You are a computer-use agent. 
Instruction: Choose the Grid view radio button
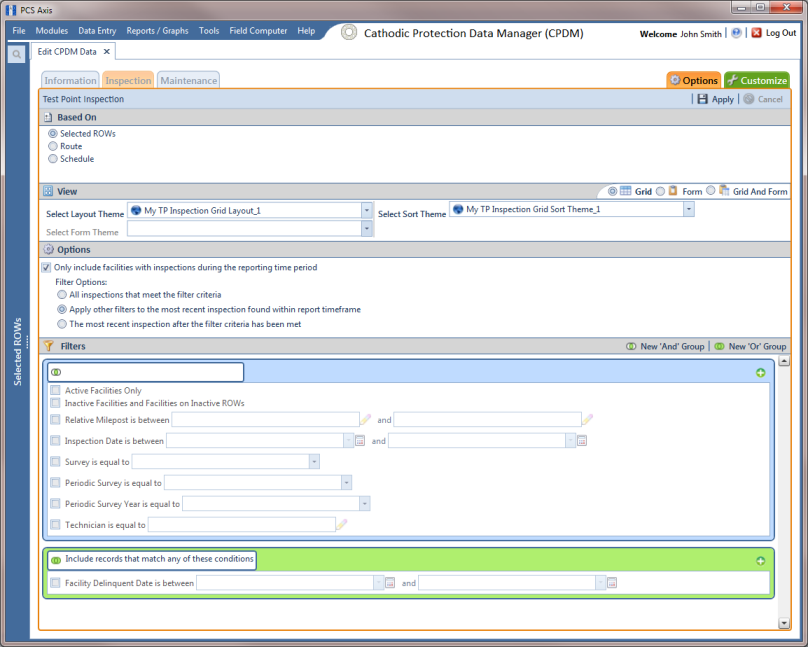coord(612,191)
